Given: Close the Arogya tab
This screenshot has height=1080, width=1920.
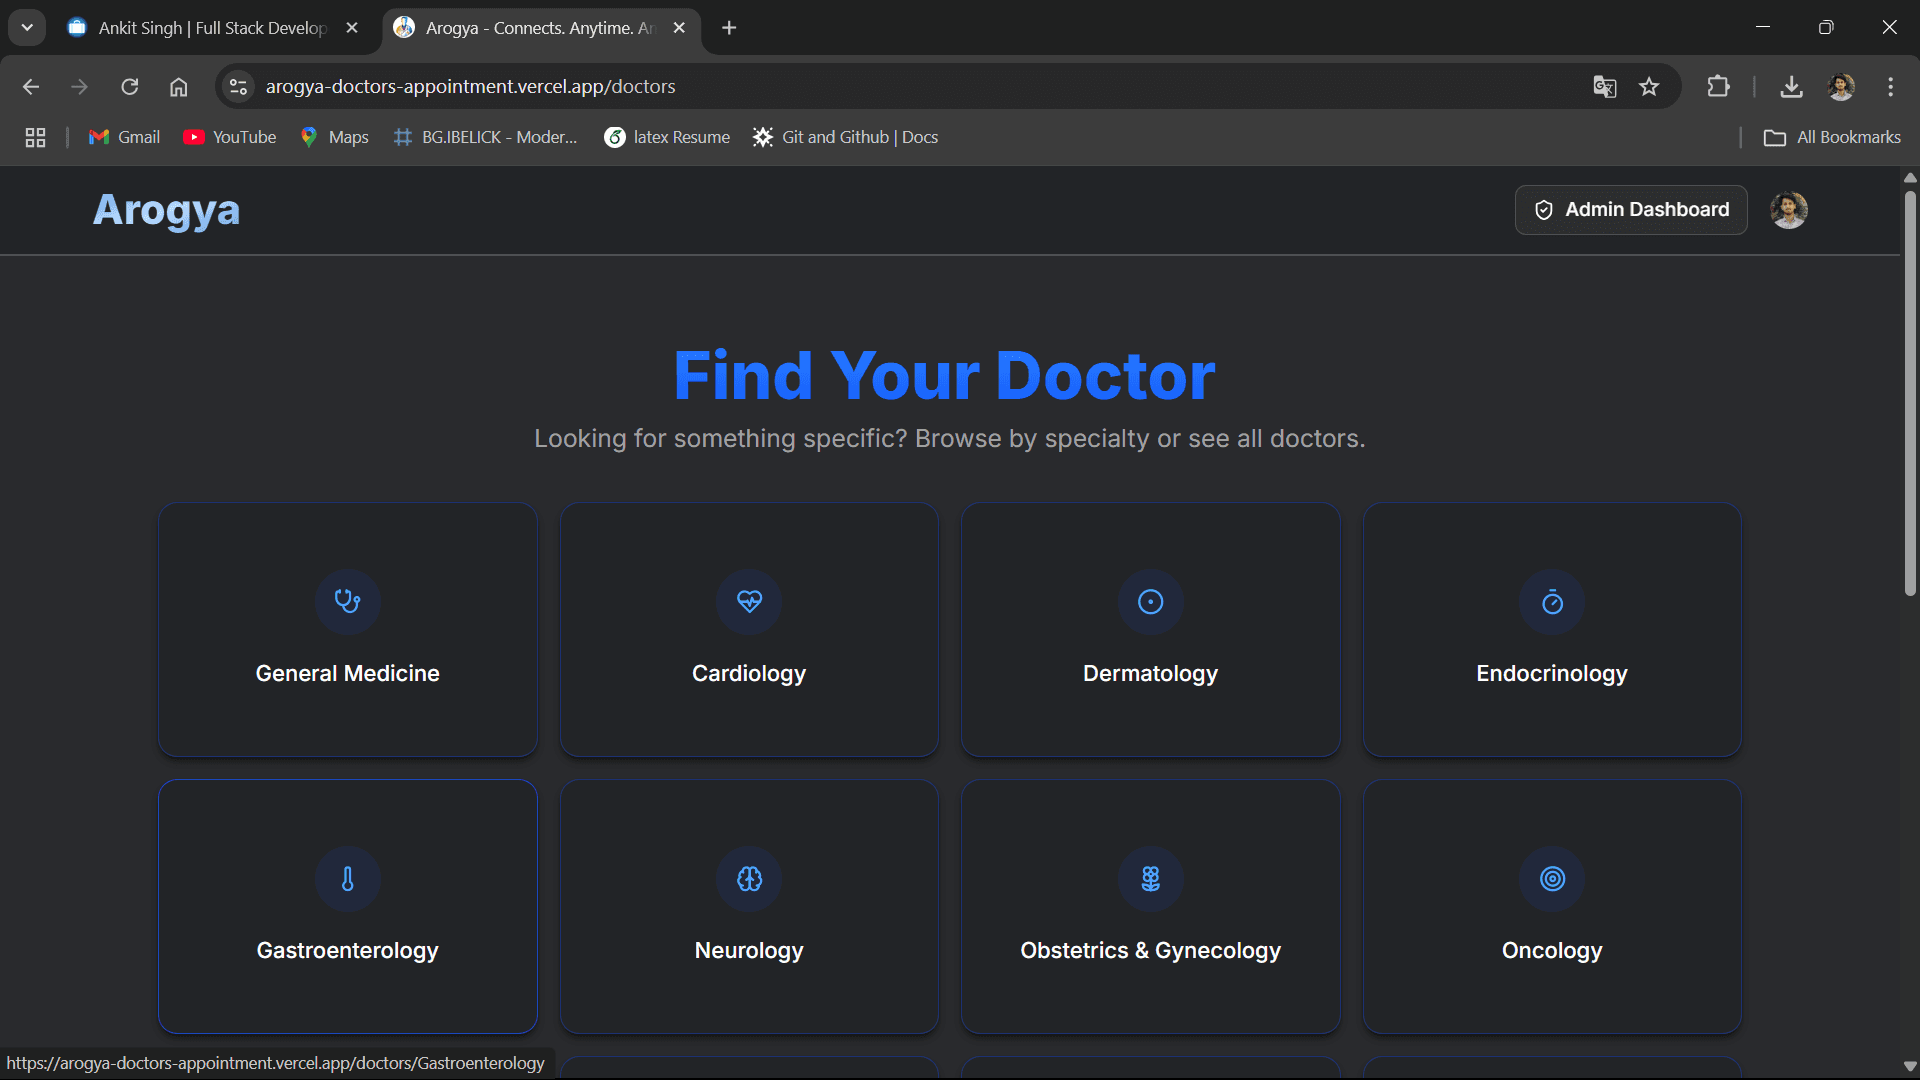Looking at the screenshot, I should click(x=679, y=28).
